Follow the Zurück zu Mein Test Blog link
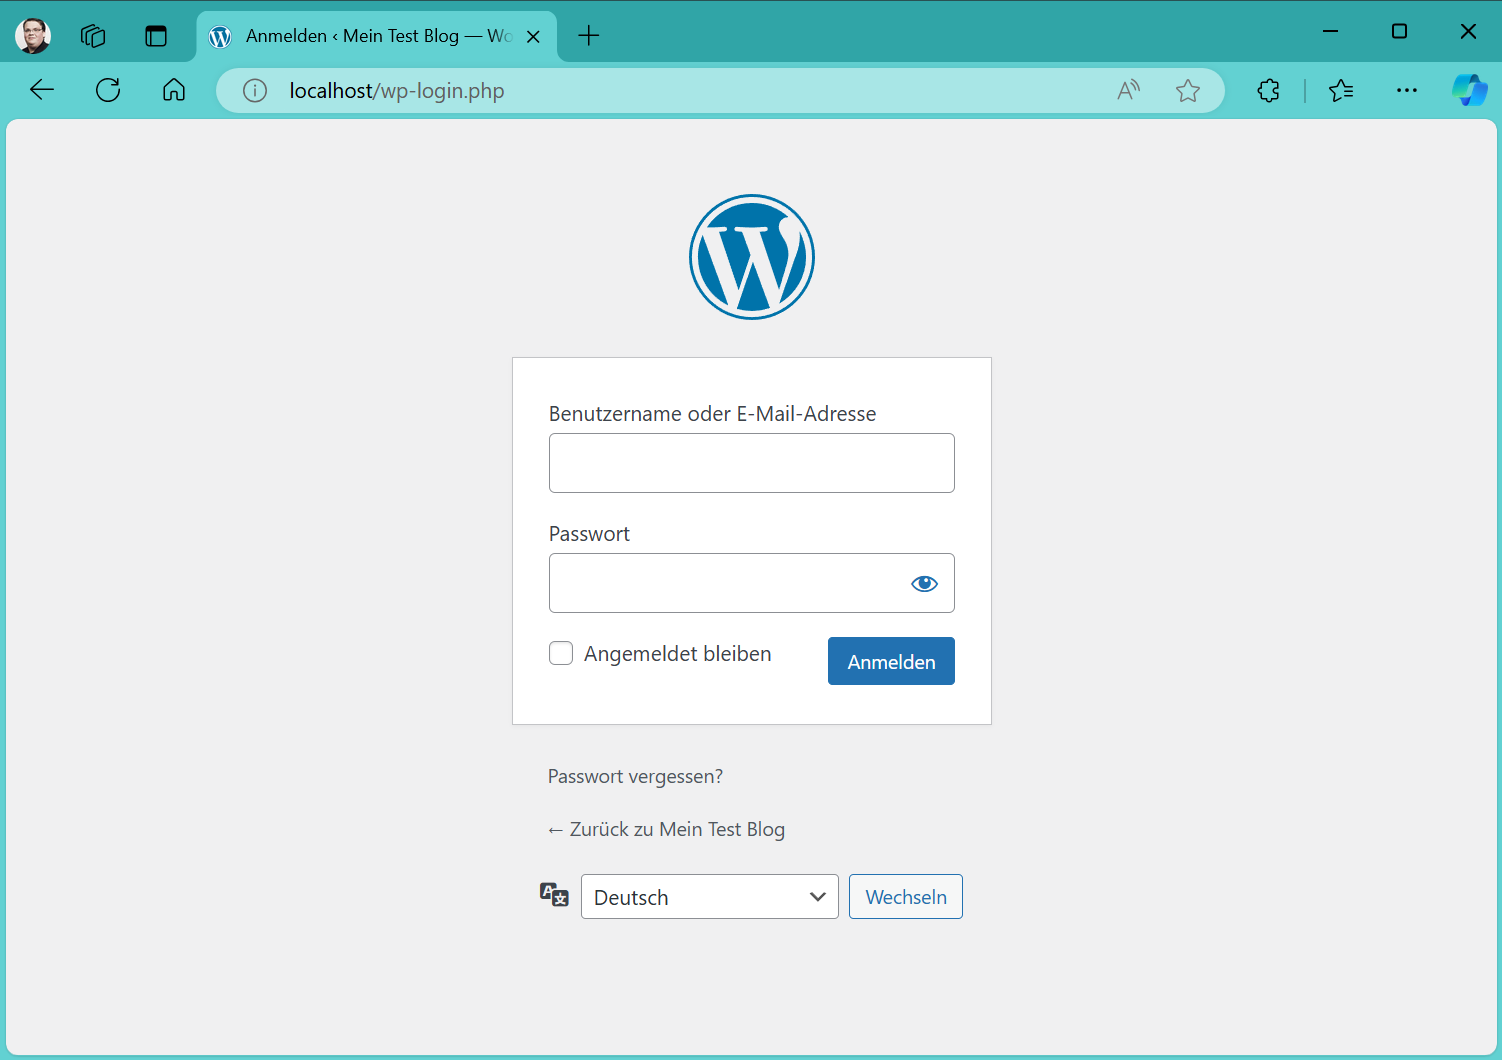This screenshot has width=1502, height=1060. coord(666,830)
